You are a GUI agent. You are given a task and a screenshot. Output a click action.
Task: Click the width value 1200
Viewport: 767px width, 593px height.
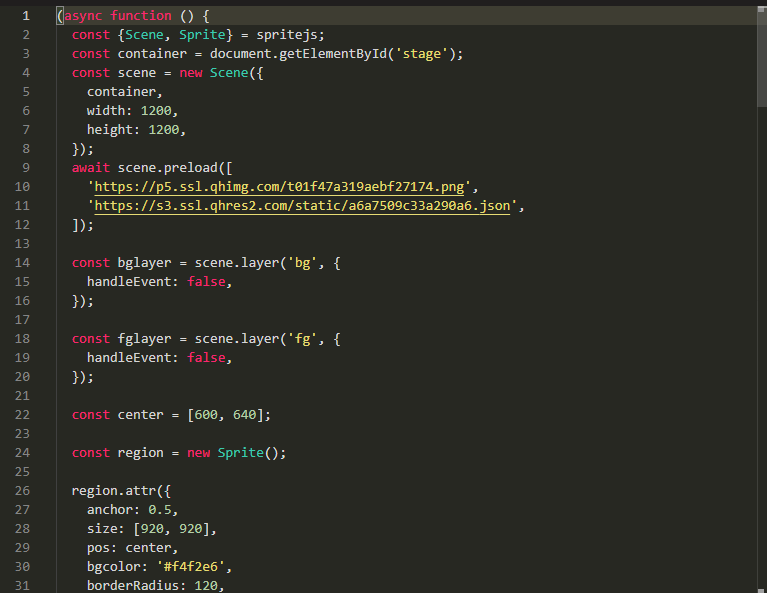coord(156,111)
